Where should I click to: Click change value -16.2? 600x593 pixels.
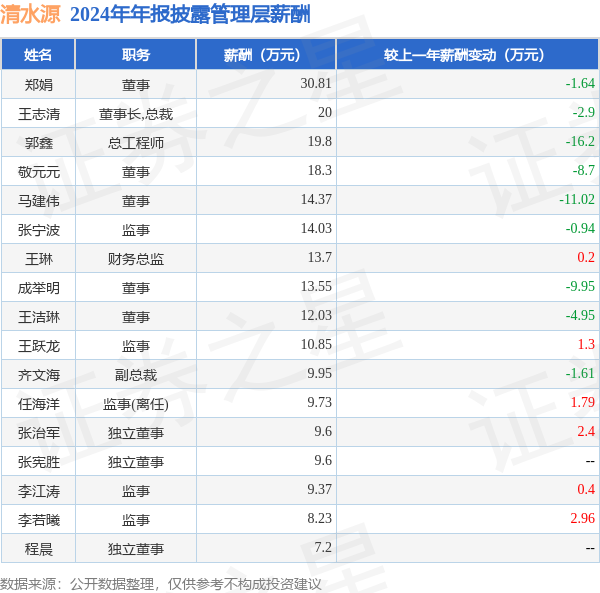tap(580, 141)
